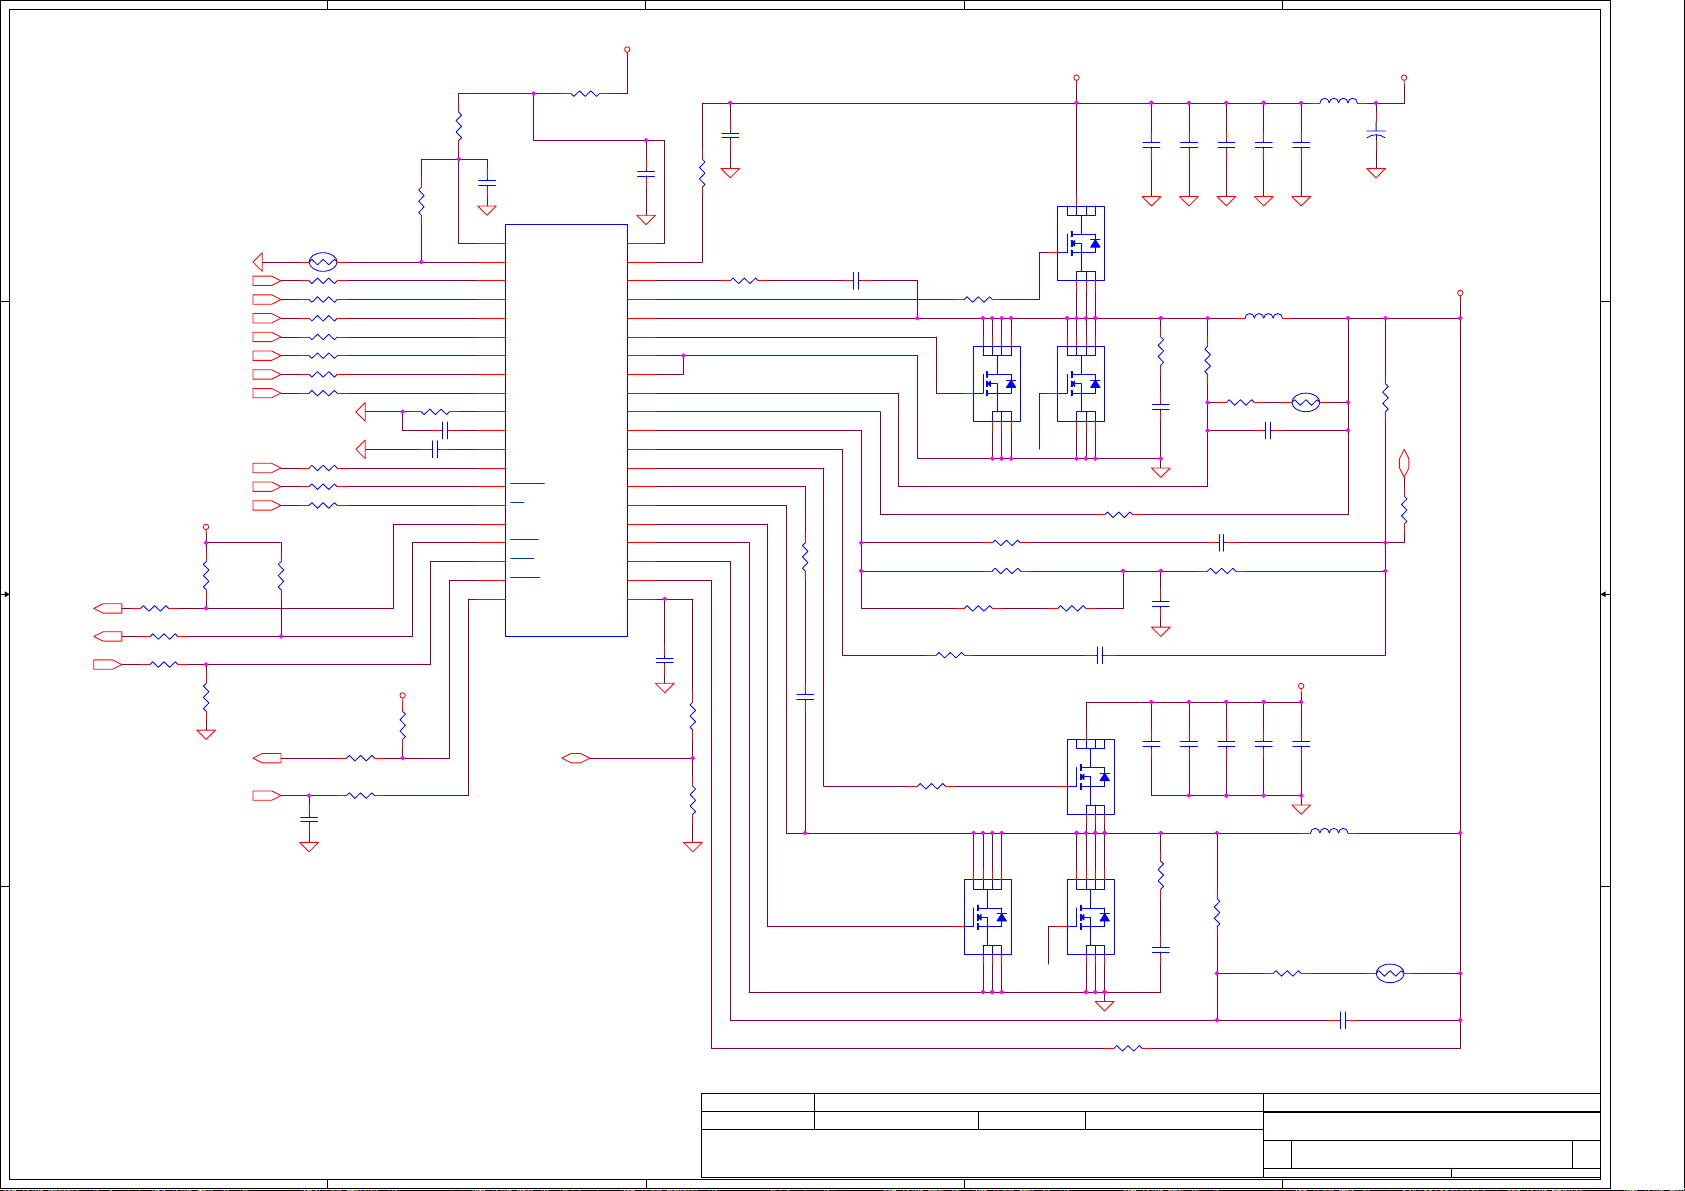Click the horizontal resistor beside the top-center power circle
The width and height of the screenshot is (1685, 1191).
point(585,94)
